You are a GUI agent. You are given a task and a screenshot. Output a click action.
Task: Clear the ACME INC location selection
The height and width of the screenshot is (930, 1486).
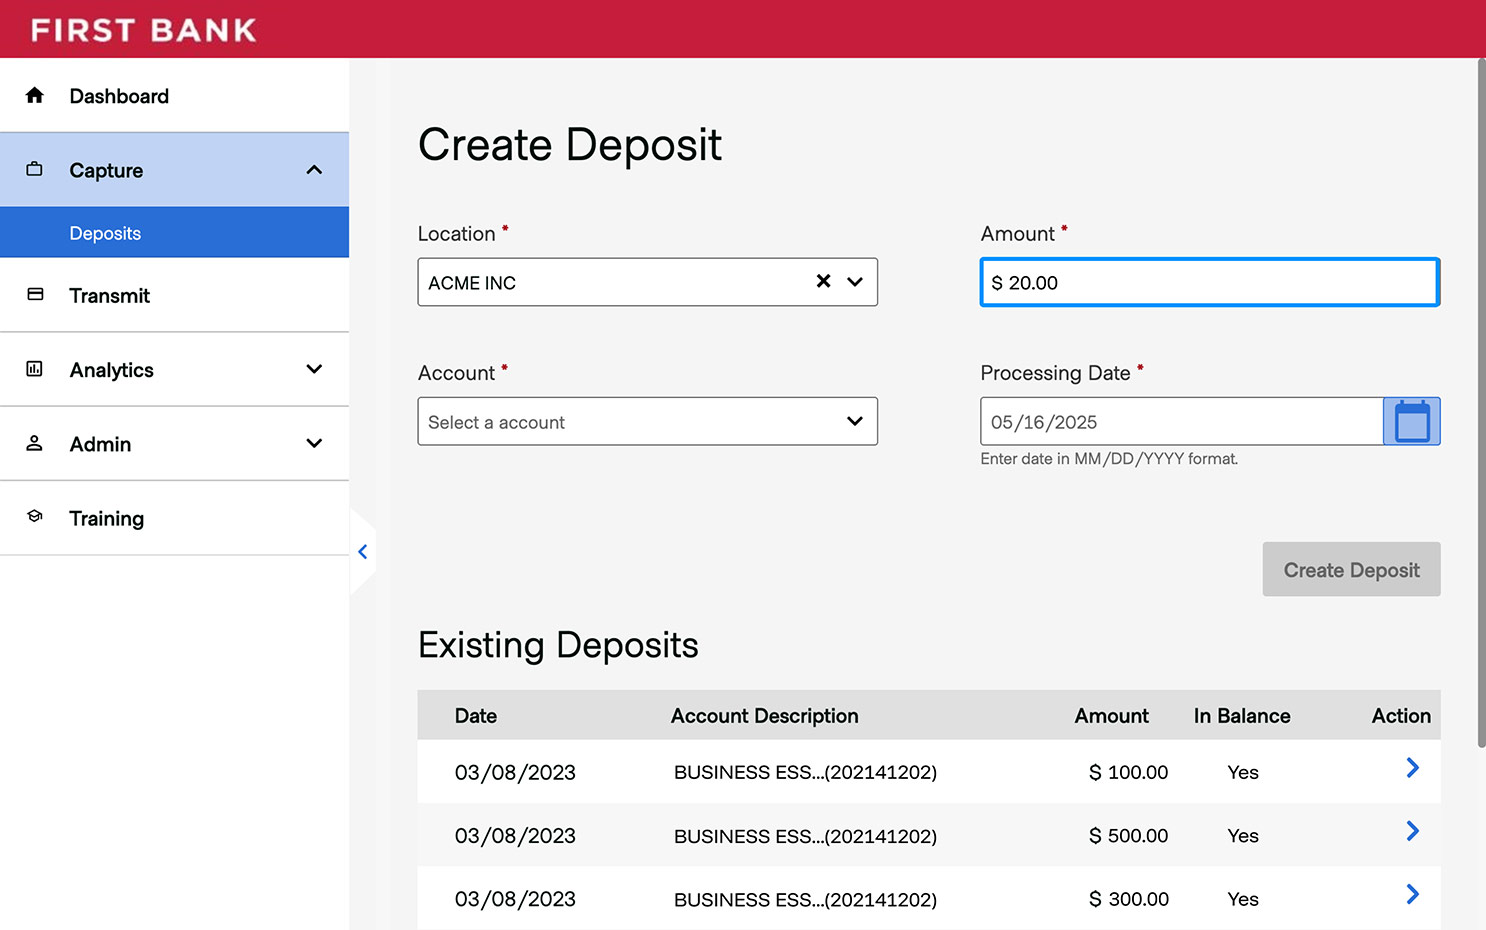(x=823, y=281)
